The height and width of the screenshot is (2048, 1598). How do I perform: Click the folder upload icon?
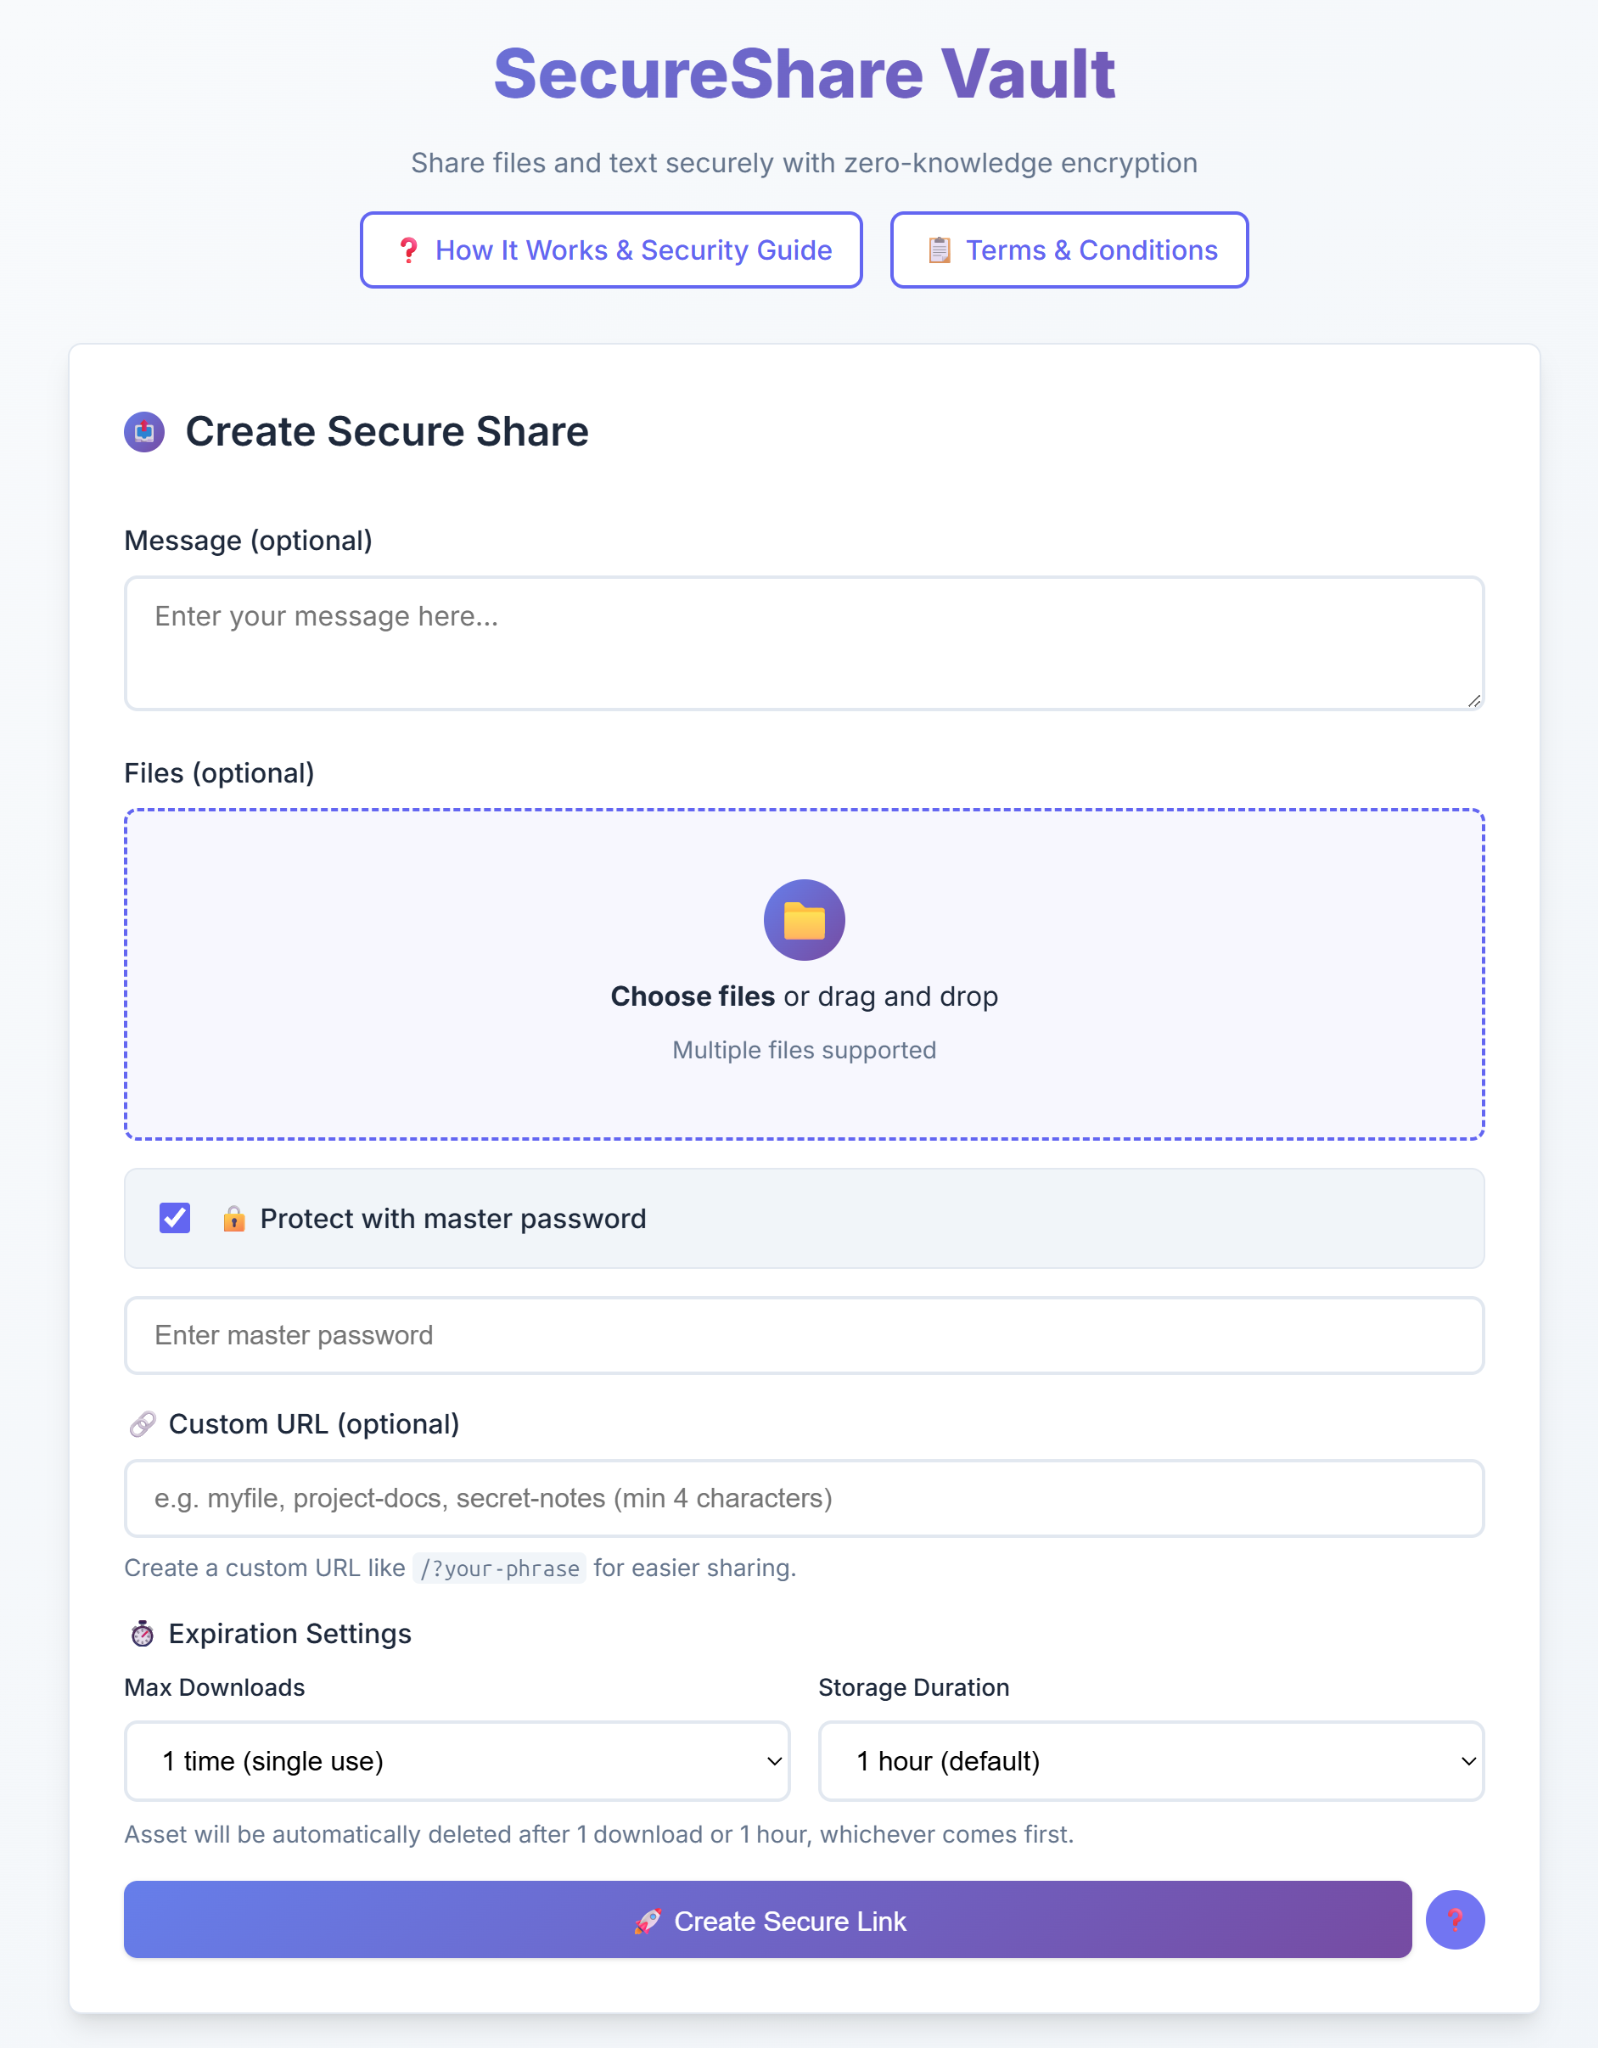[803, 918]
